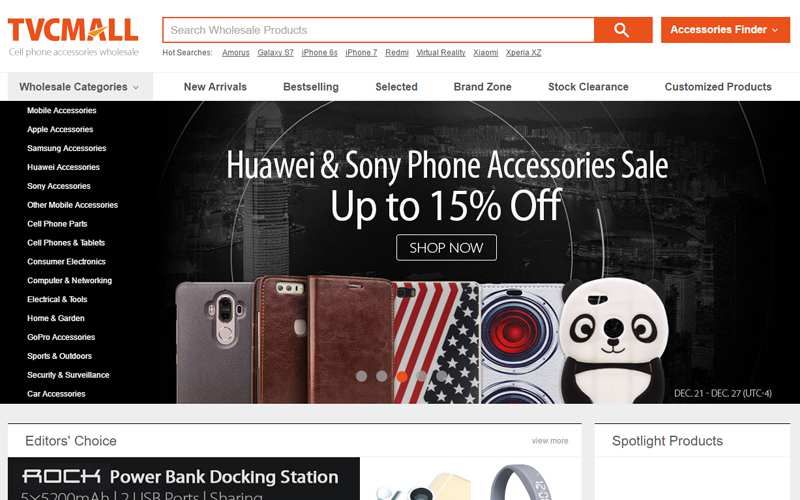
Task: Click the magnifier search icon button
Action: (623, 30)
